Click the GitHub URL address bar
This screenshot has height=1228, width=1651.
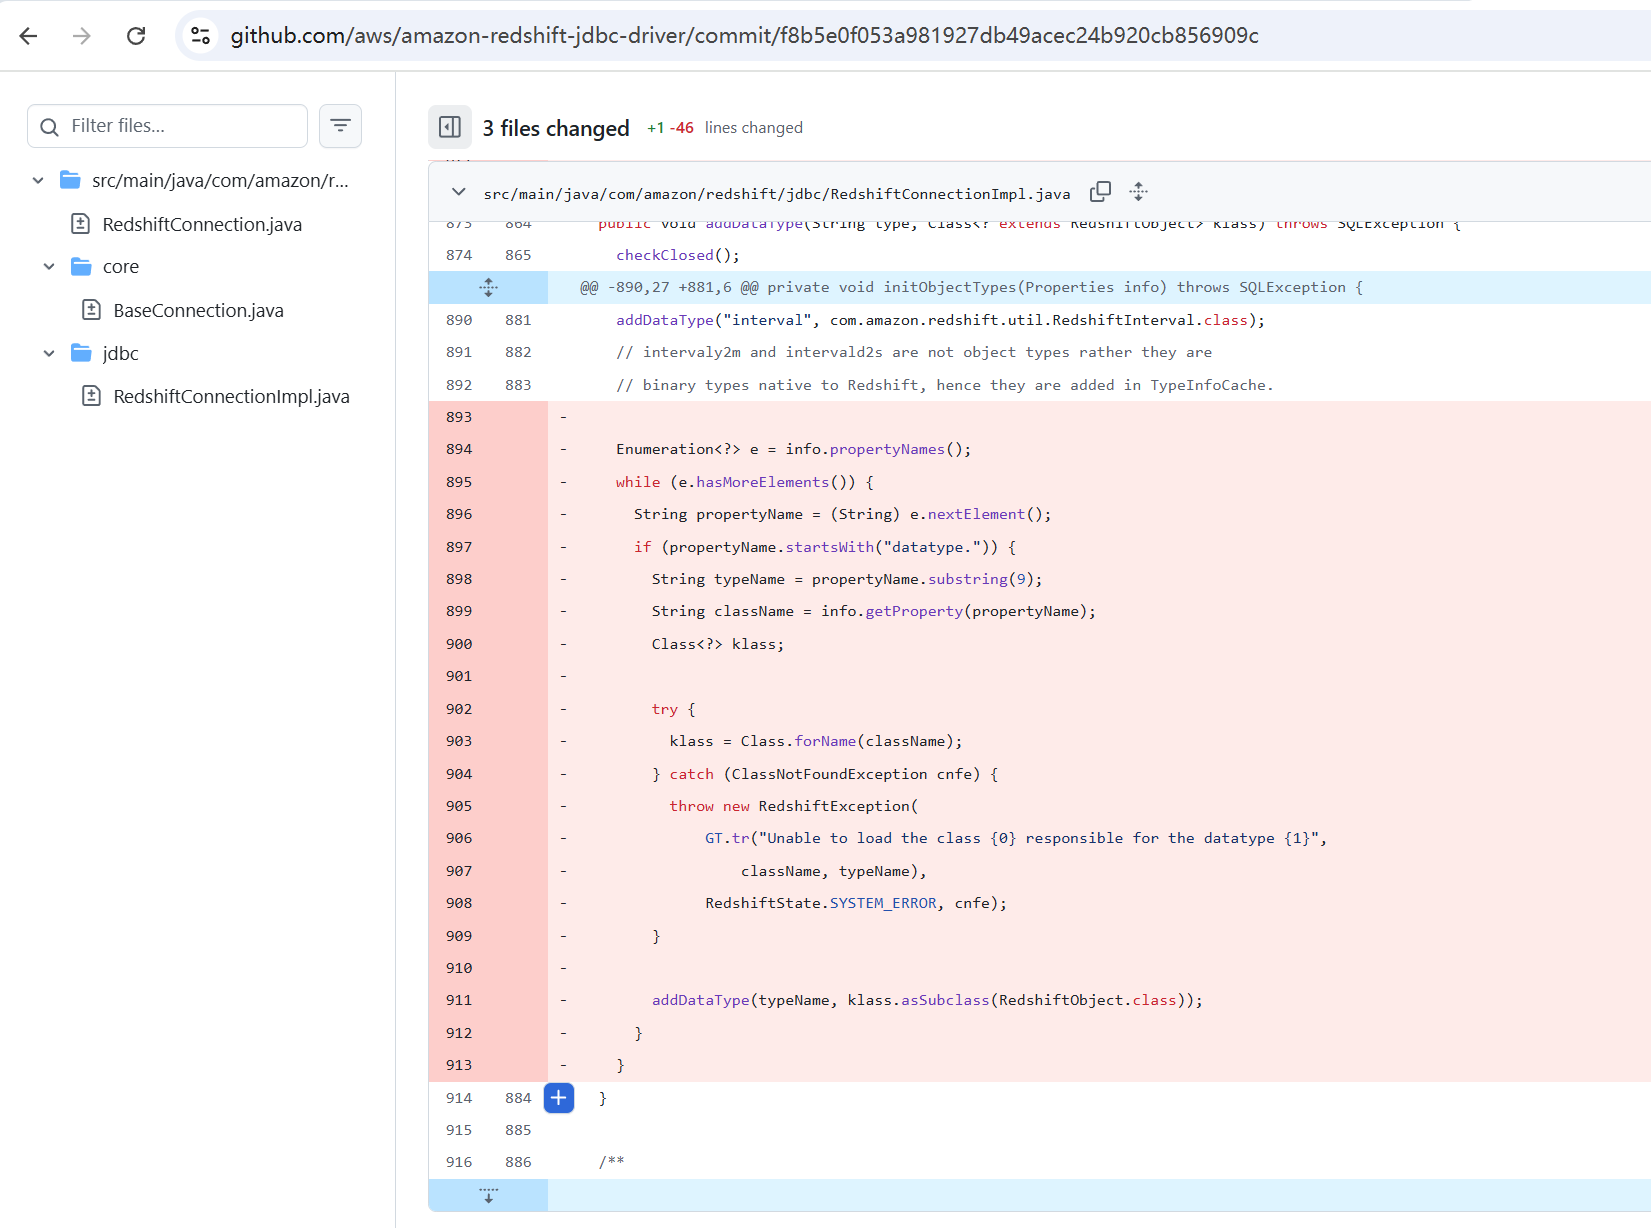point(744,36)
